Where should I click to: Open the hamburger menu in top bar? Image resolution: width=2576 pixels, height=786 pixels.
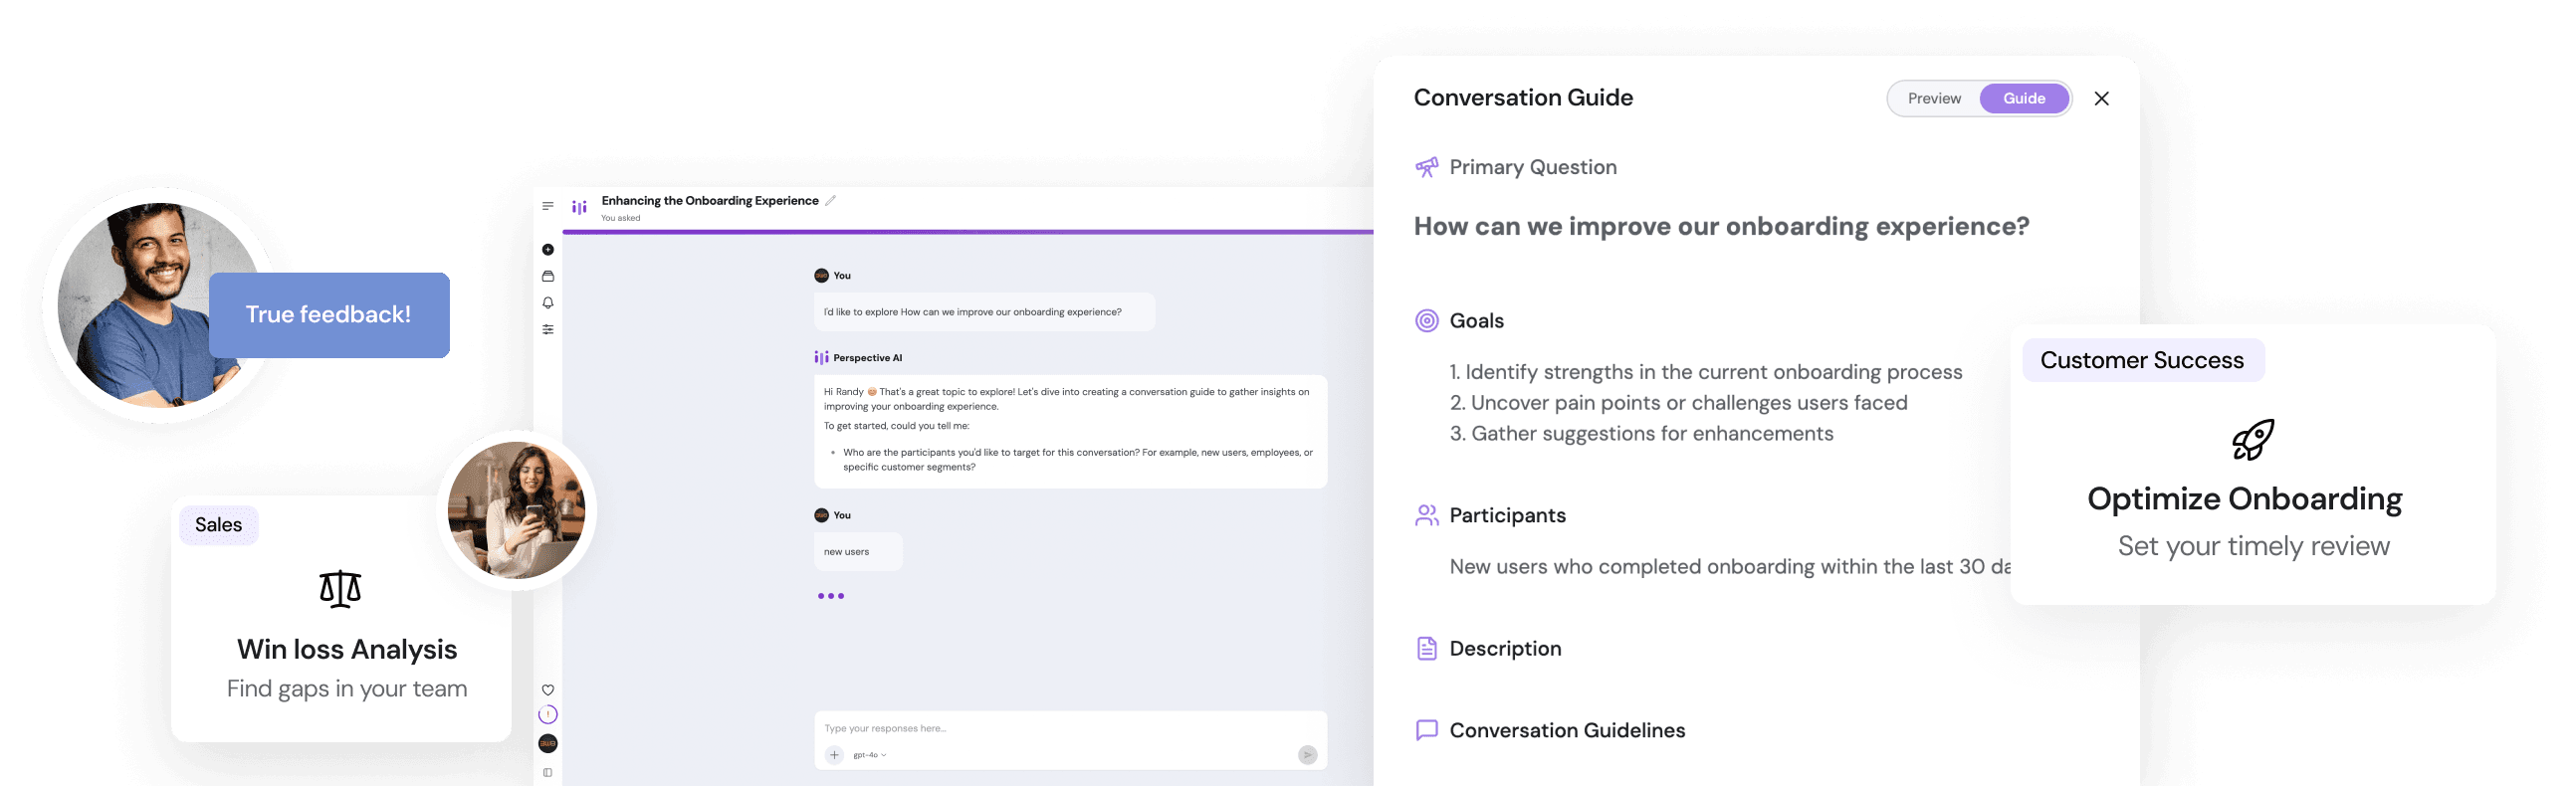pyautogui.click(x=548, y=206)
